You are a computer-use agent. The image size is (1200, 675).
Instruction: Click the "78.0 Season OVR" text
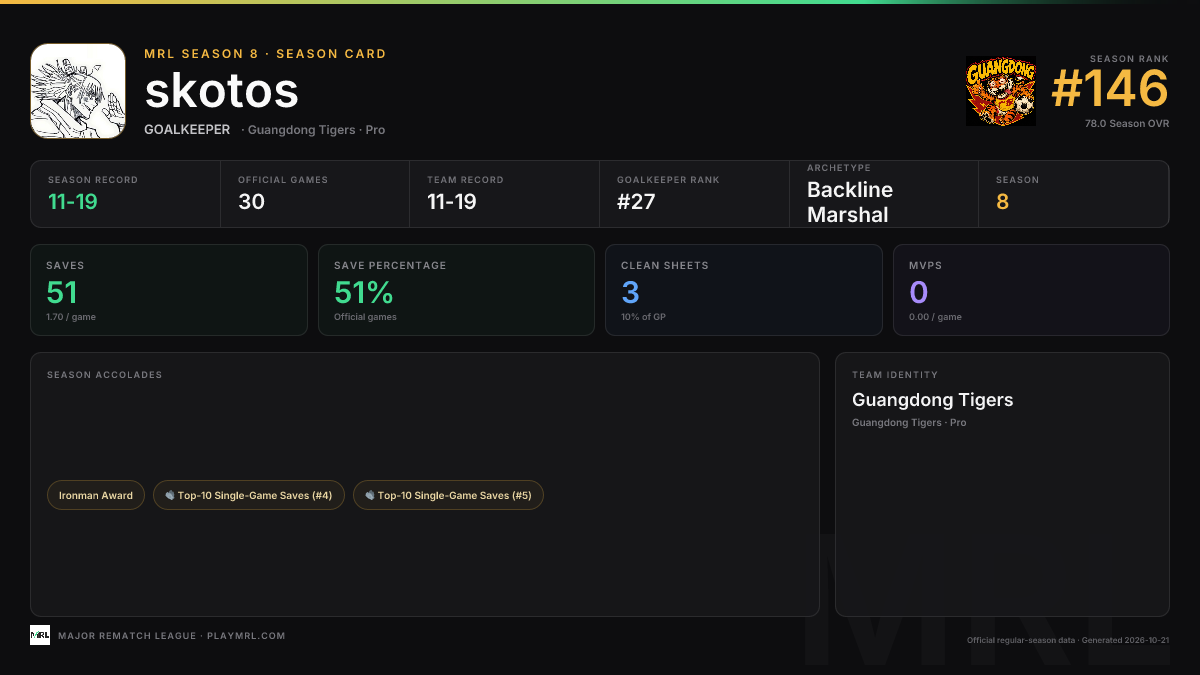(1127, 124)
